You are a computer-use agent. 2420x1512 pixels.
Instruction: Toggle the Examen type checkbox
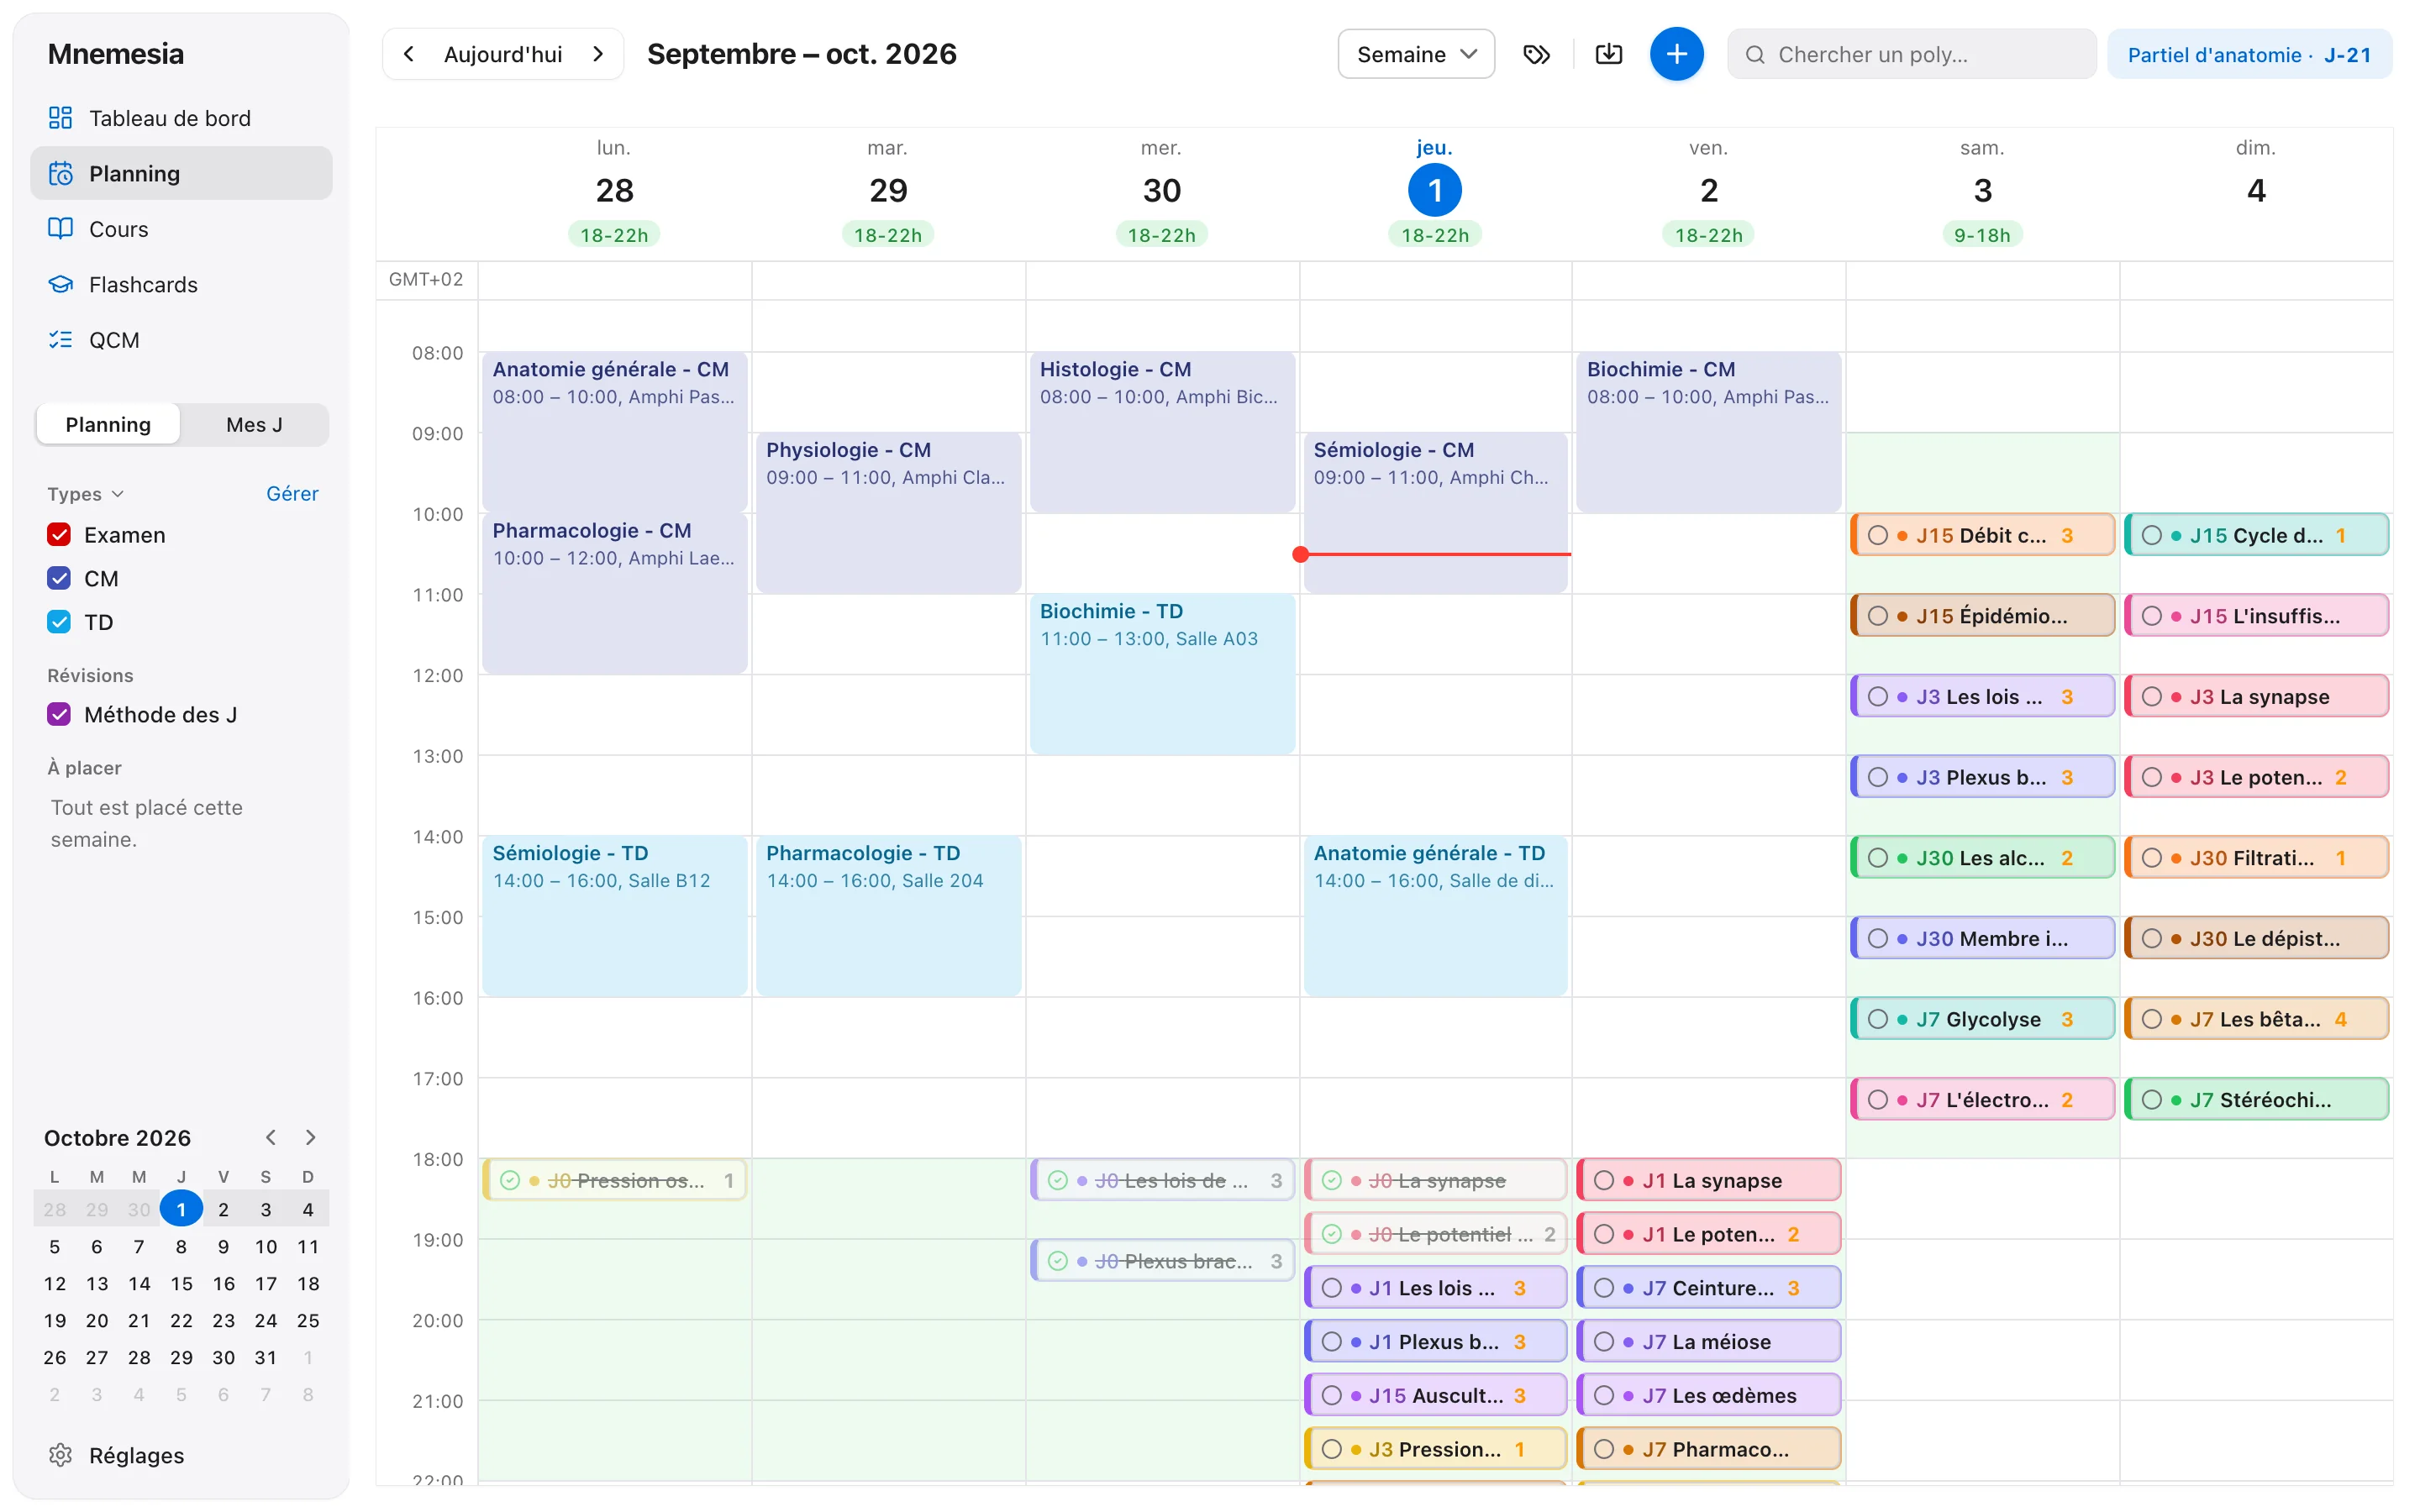tap(59, 535)
